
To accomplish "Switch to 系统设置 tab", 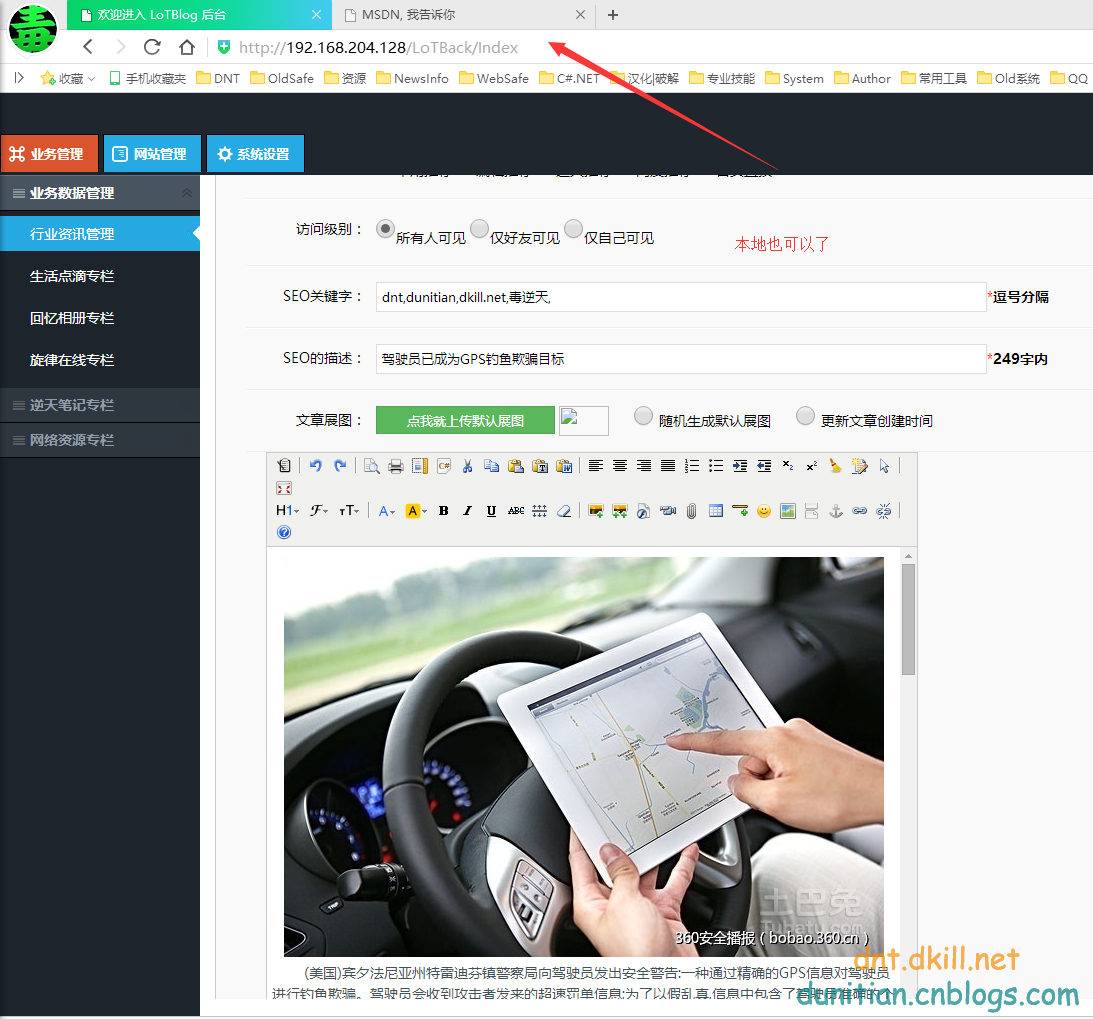I will point(255,153).
